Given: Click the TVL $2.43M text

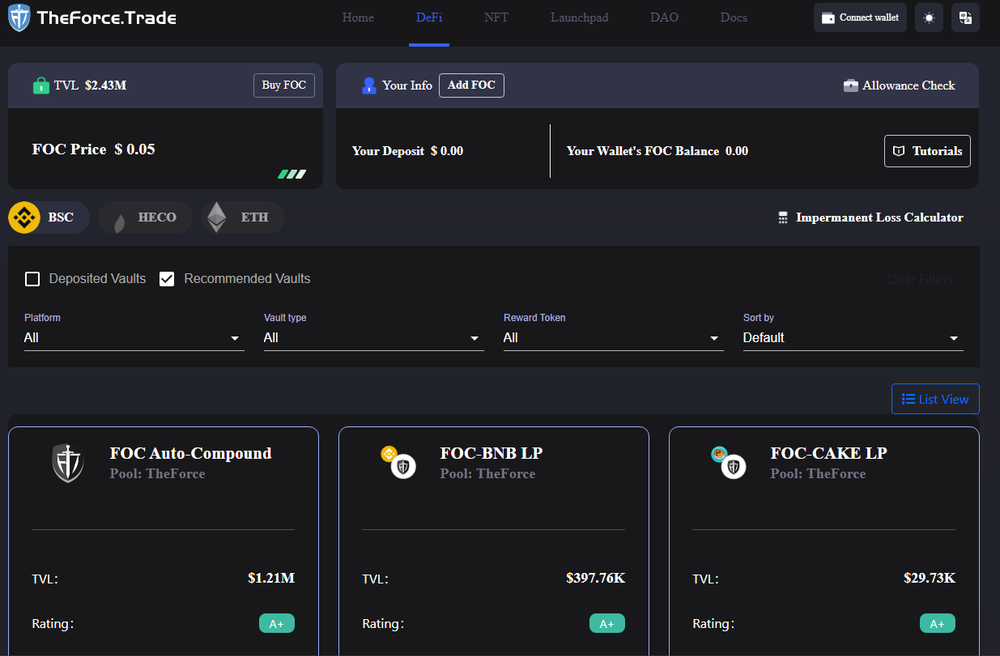Looking at the screenshot, I should click(90, 85).
